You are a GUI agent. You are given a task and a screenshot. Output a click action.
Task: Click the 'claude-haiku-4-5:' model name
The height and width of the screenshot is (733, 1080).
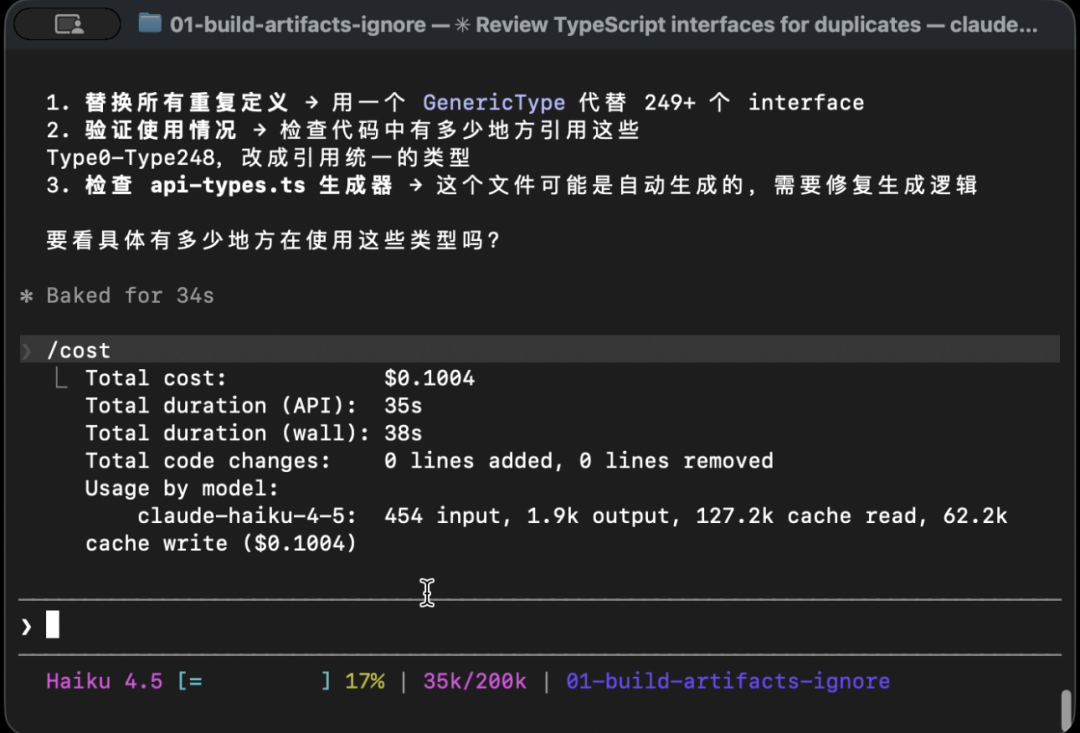tap(247, 516)
